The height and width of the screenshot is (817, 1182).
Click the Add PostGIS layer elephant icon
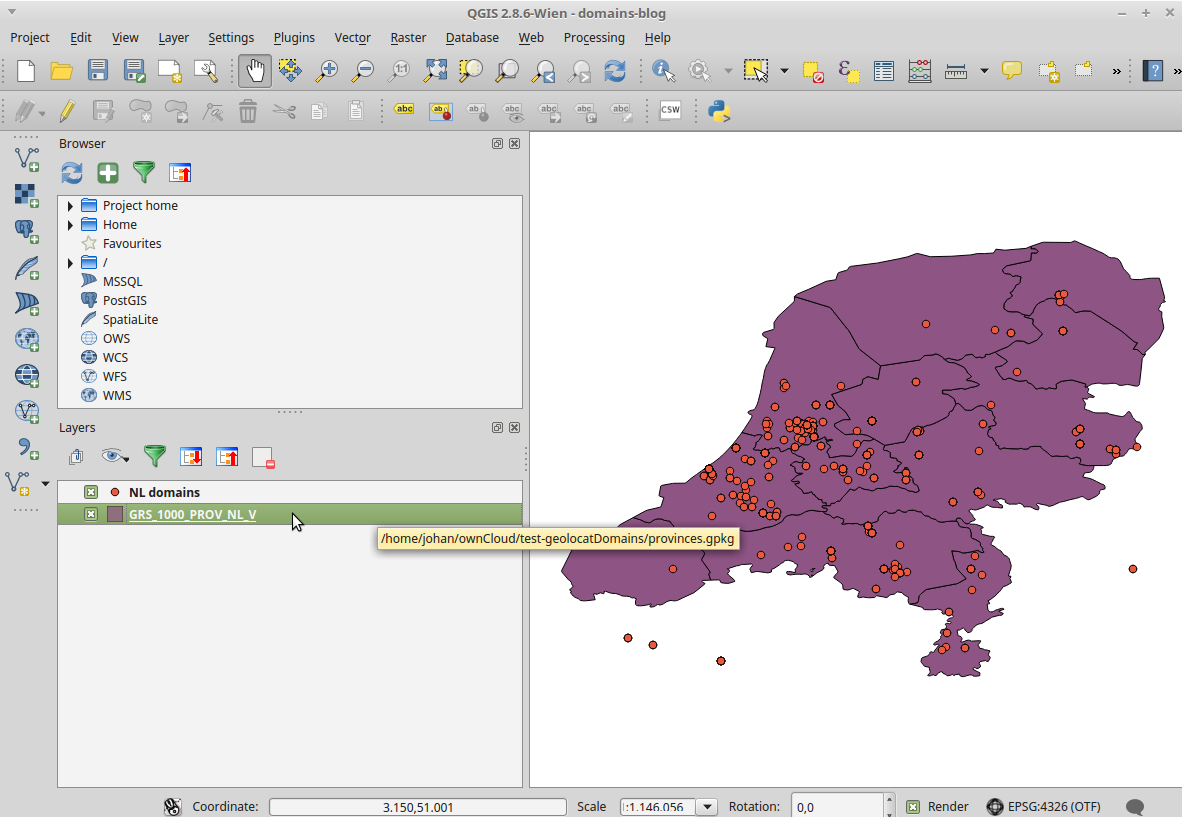(27, 231)
